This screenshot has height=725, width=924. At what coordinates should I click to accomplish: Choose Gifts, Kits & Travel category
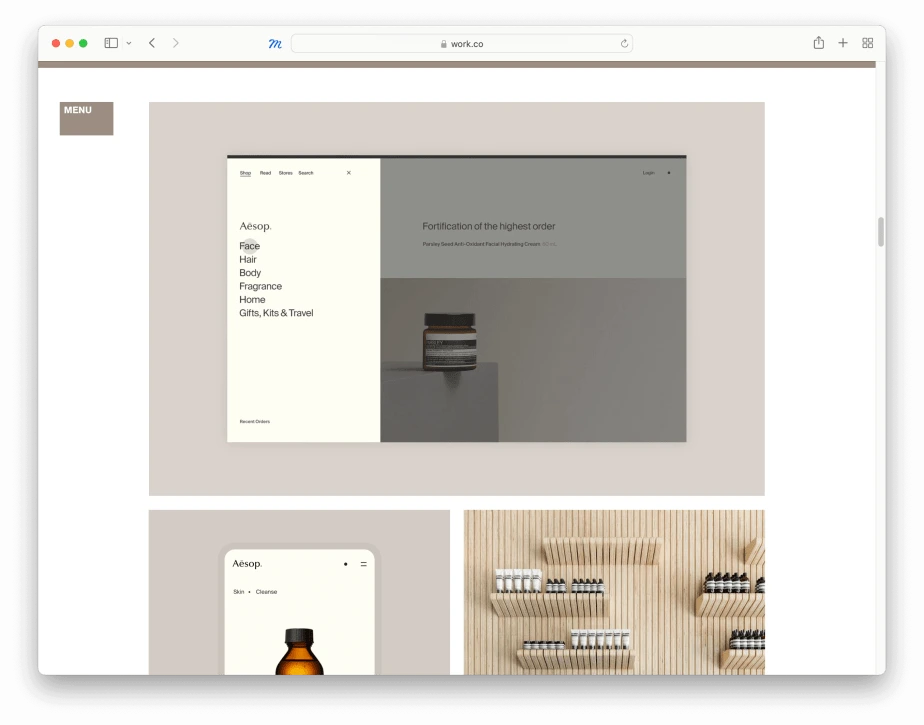[x=276, y=313]
